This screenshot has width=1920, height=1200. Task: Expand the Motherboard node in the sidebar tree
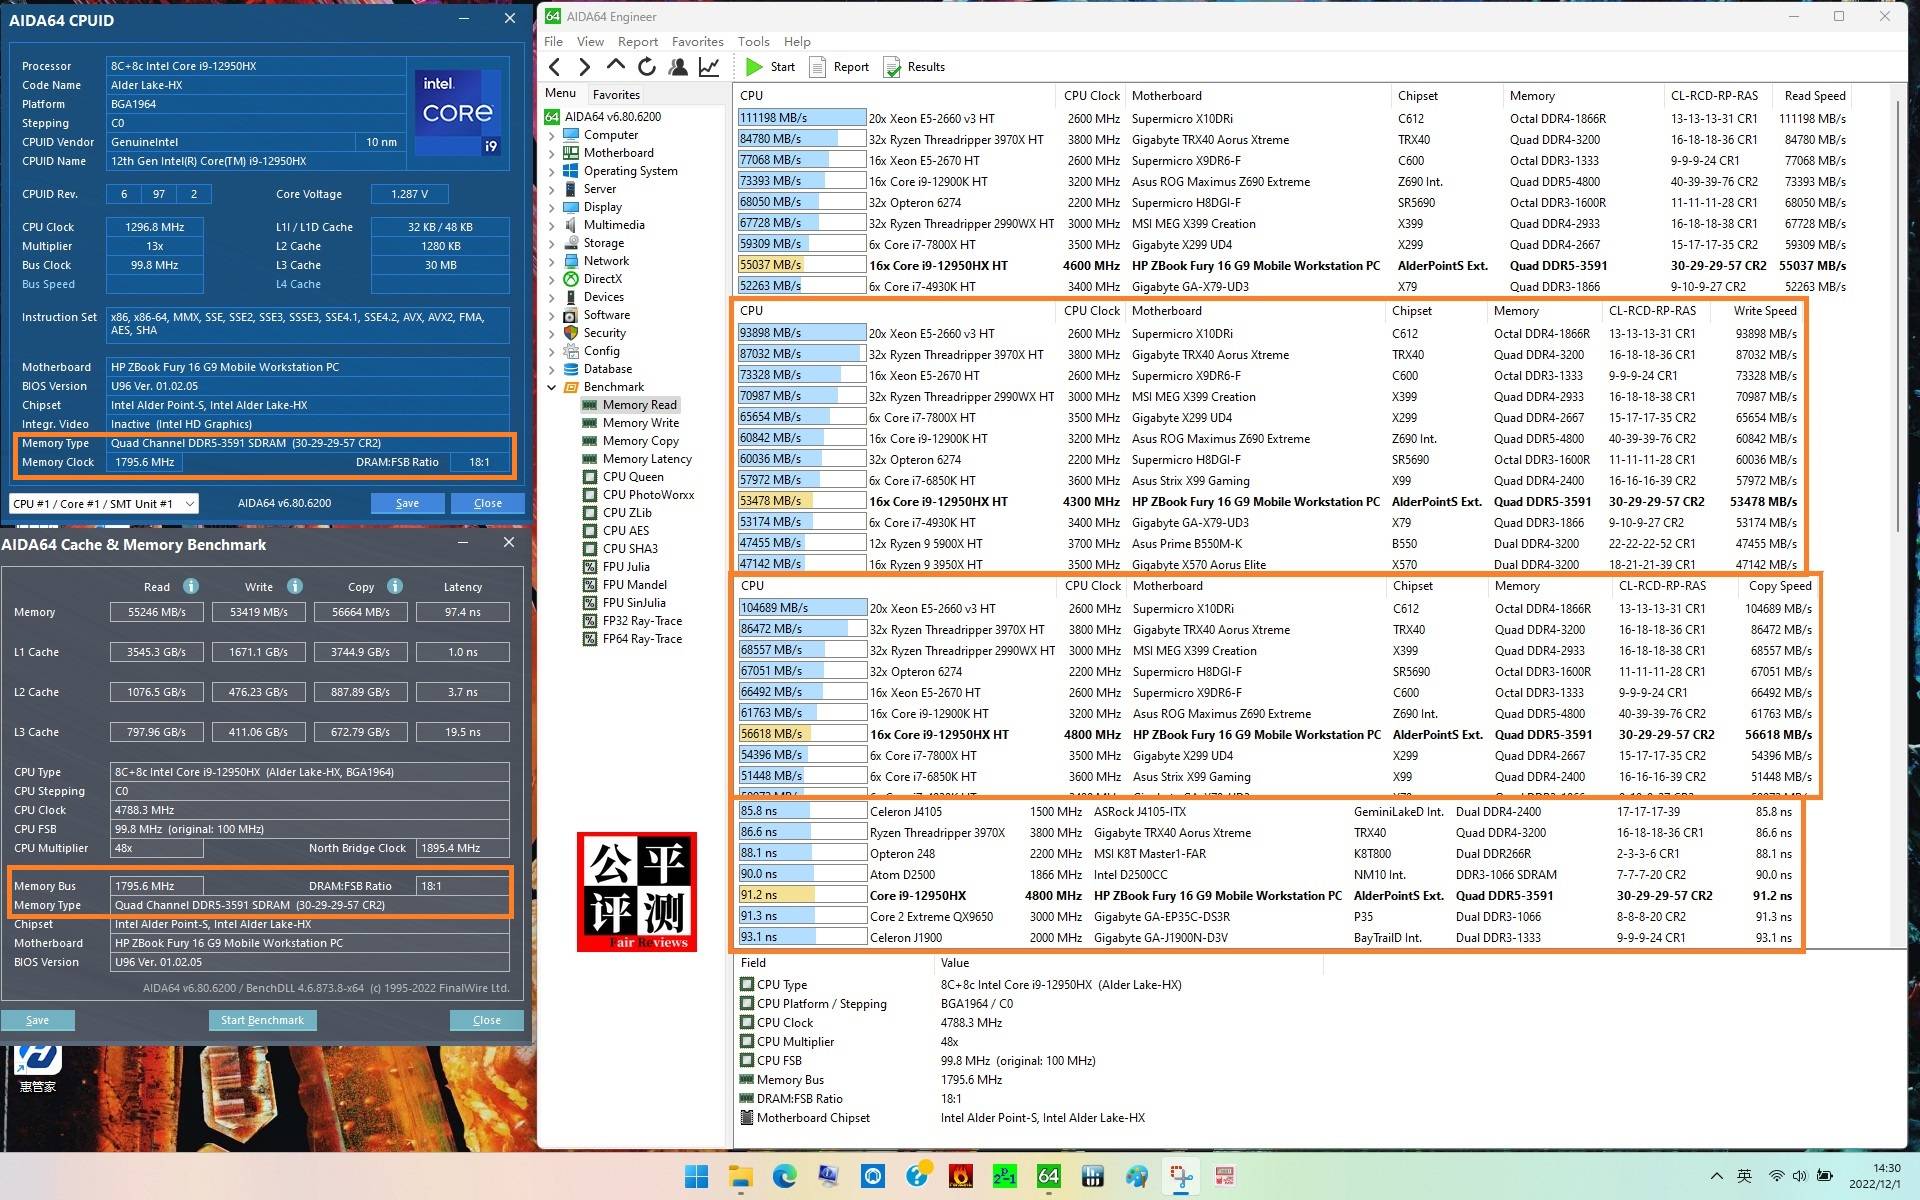coord(551,153)
